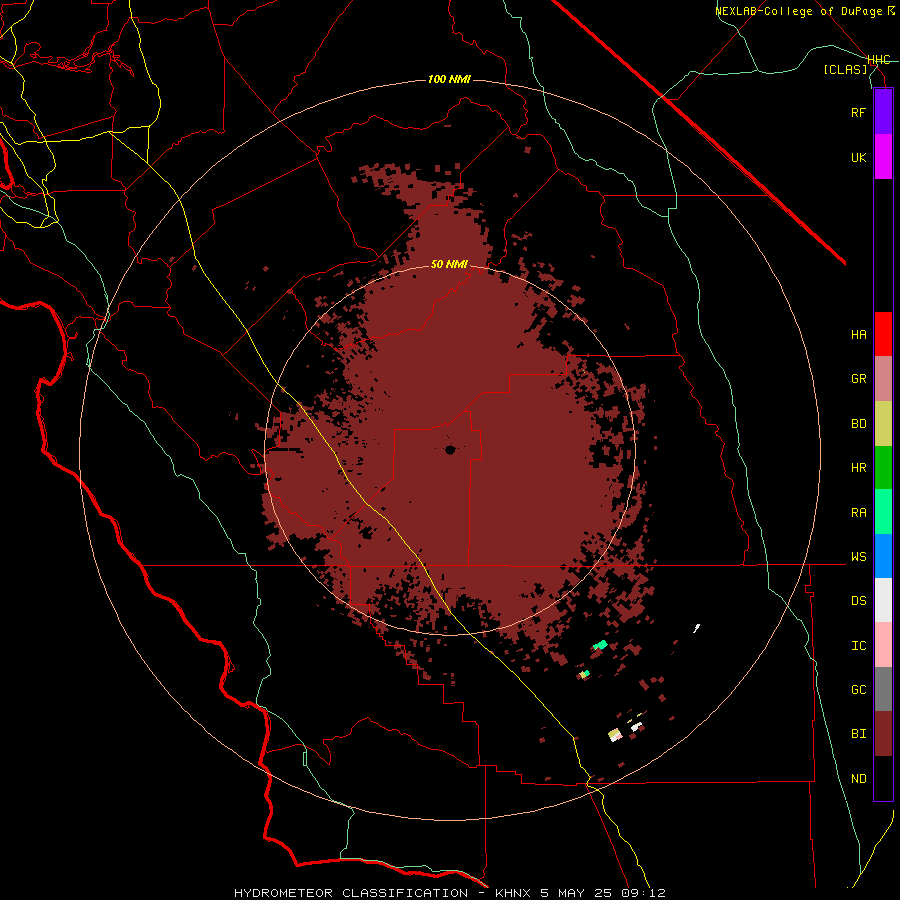Click the WS wet snow blue swatch
This screenshot has width=900, height=900.
click(x=883, y=556)
